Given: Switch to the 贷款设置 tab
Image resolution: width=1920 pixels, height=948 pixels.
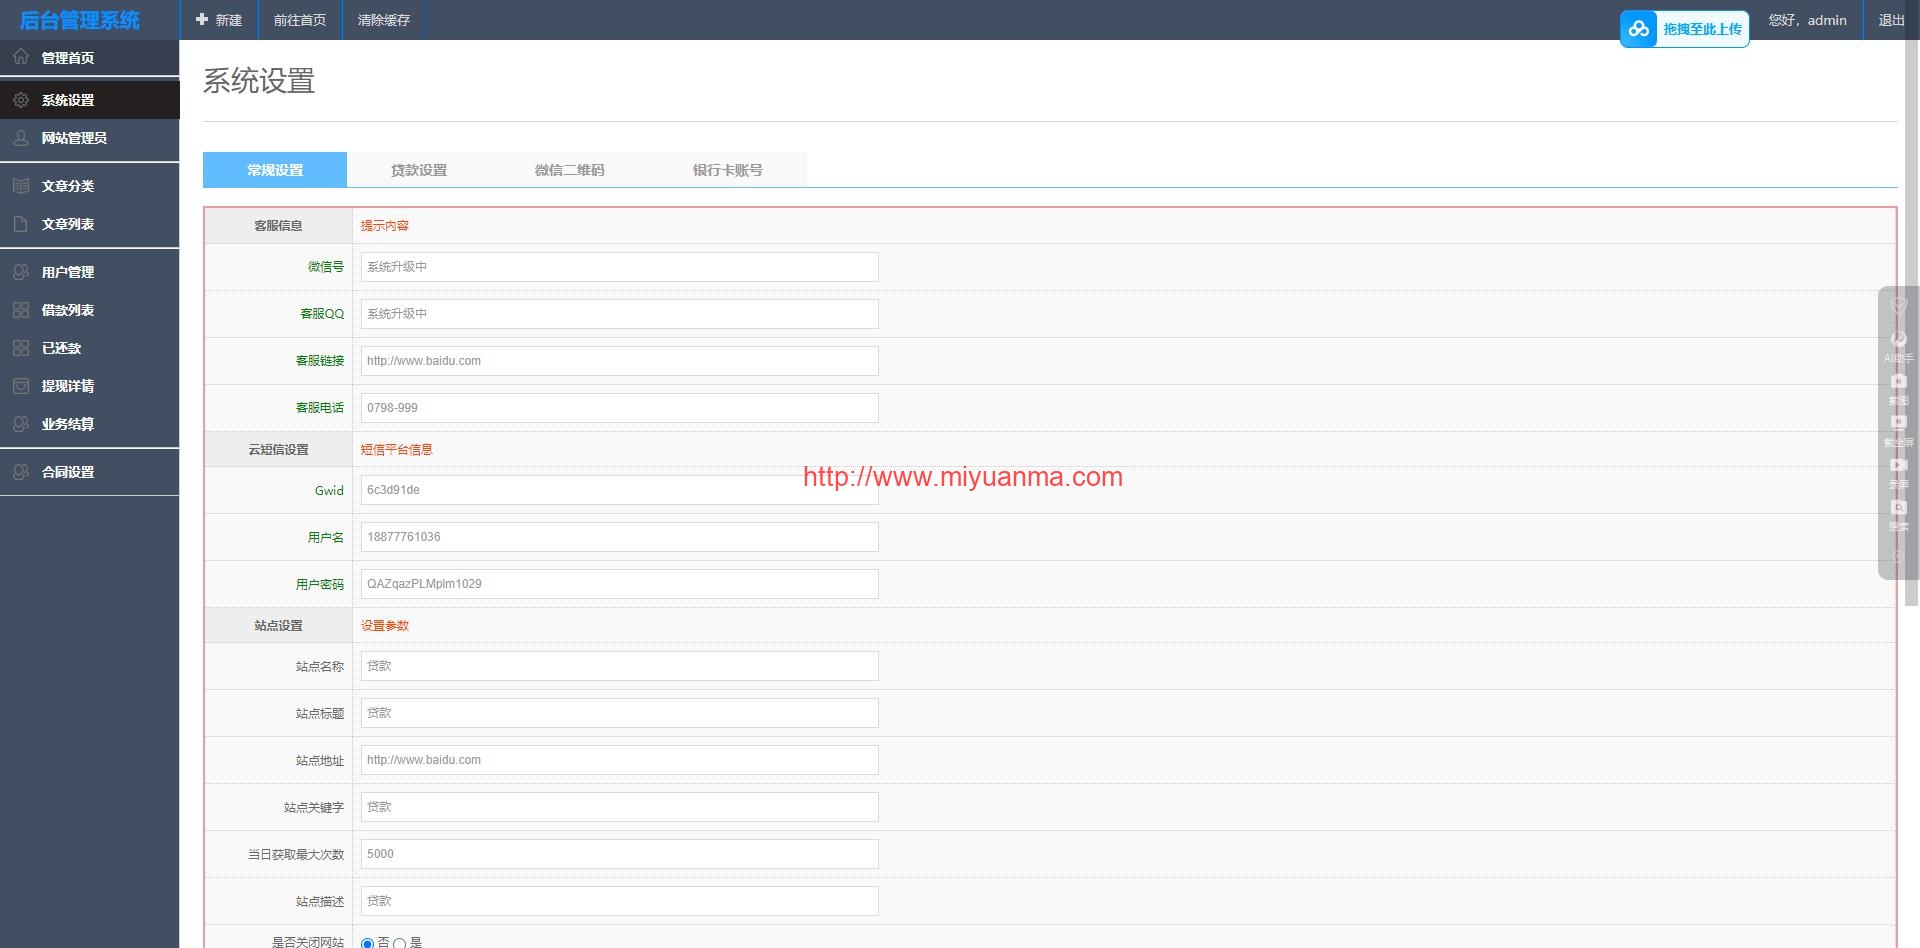Looking at the screenshot, I should (419, 170).
